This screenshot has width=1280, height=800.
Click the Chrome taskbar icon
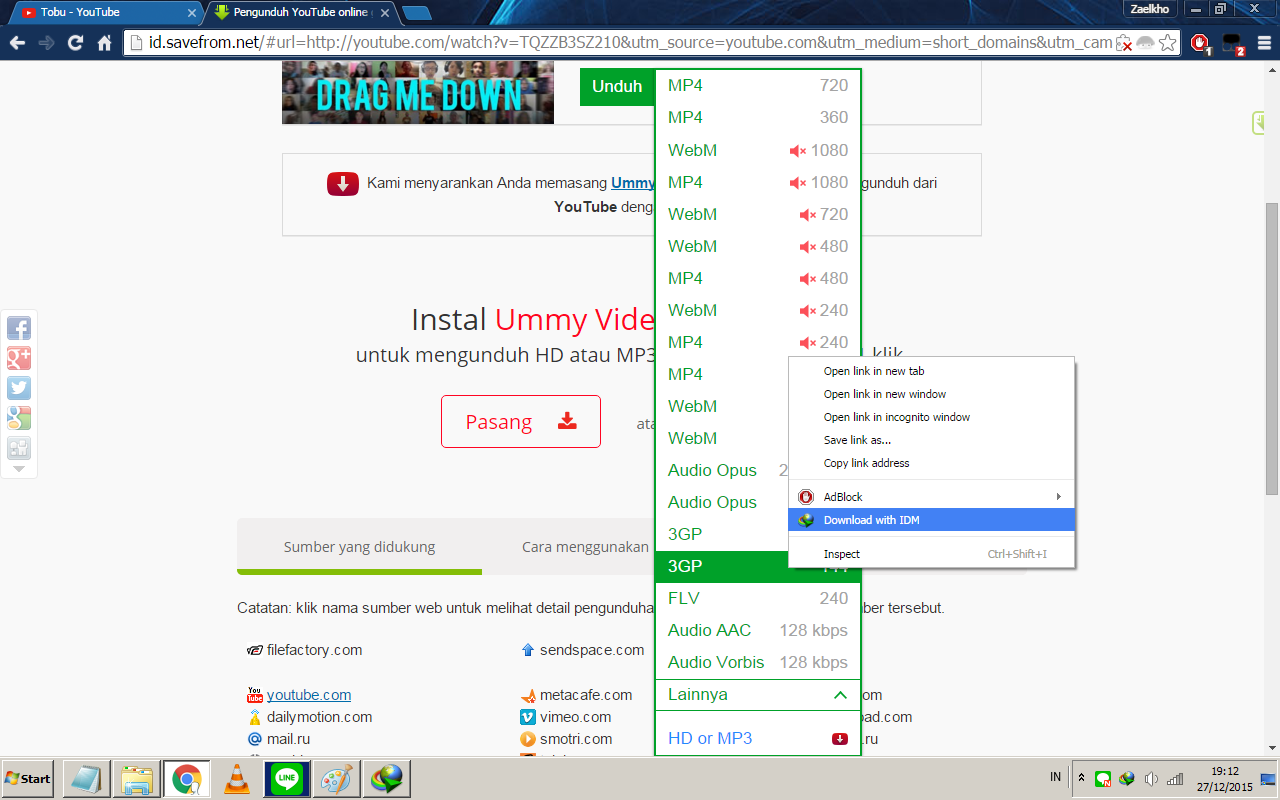point(187,778)
